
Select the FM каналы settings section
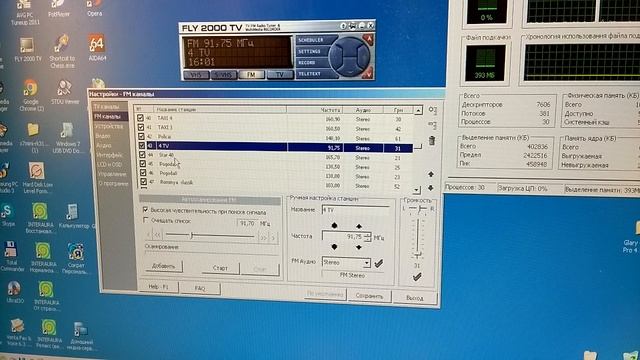(x=108, y=117)
